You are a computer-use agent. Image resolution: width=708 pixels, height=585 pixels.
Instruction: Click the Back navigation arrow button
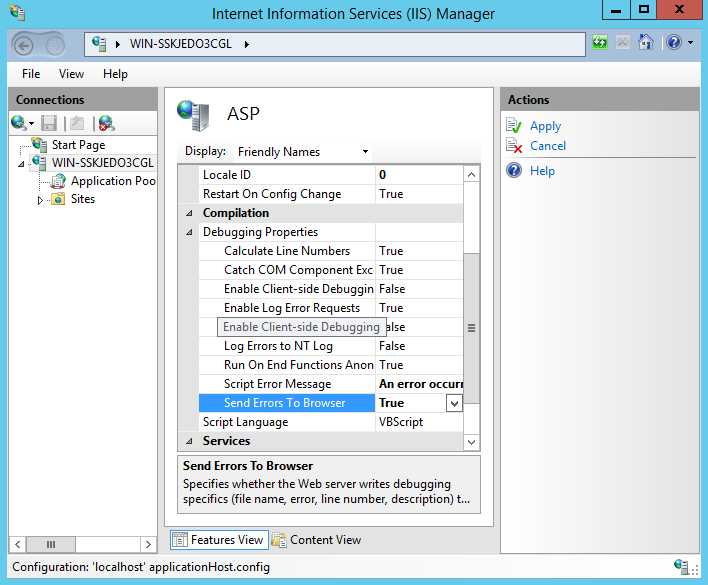(x=23, y=45)
